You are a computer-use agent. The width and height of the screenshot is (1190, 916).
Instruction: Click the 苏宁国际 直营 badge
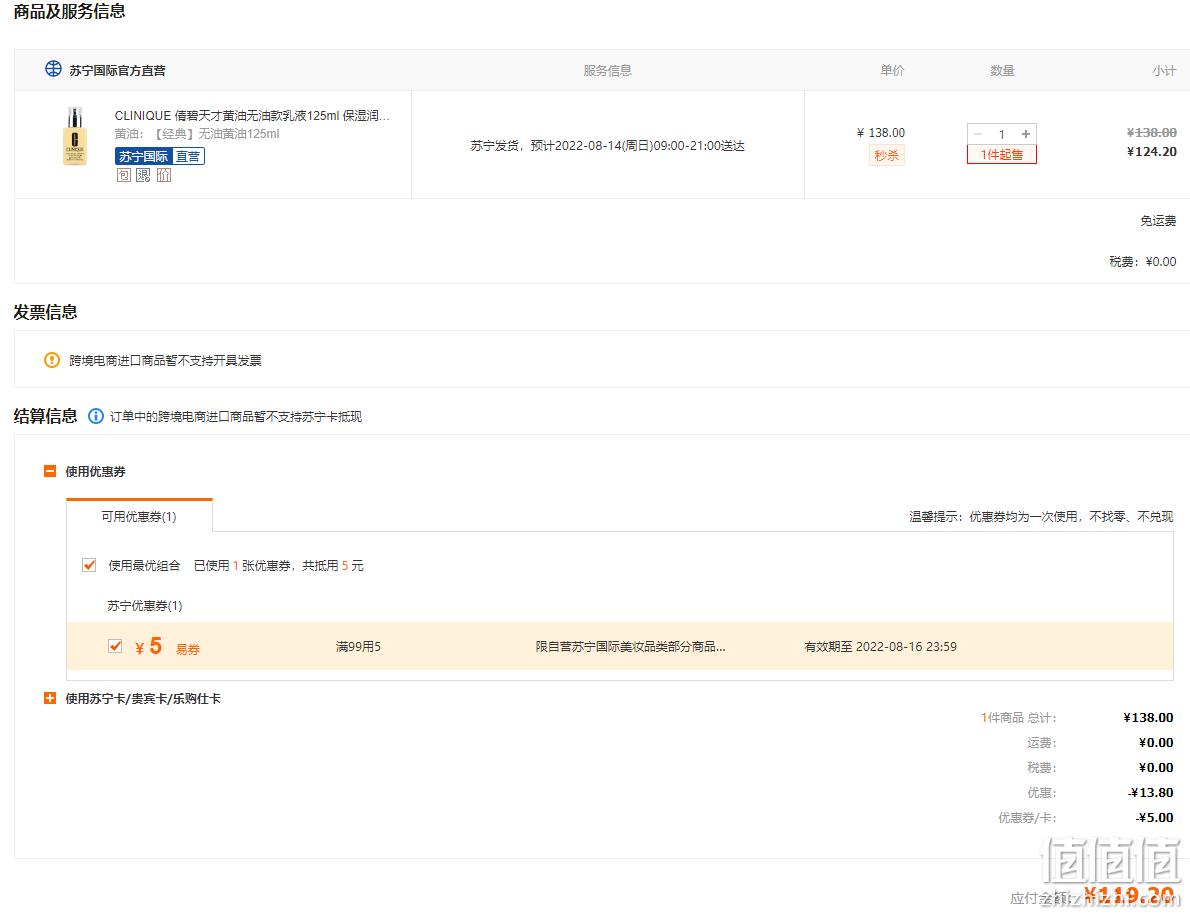pyautogui.click(x=160, y=156)
